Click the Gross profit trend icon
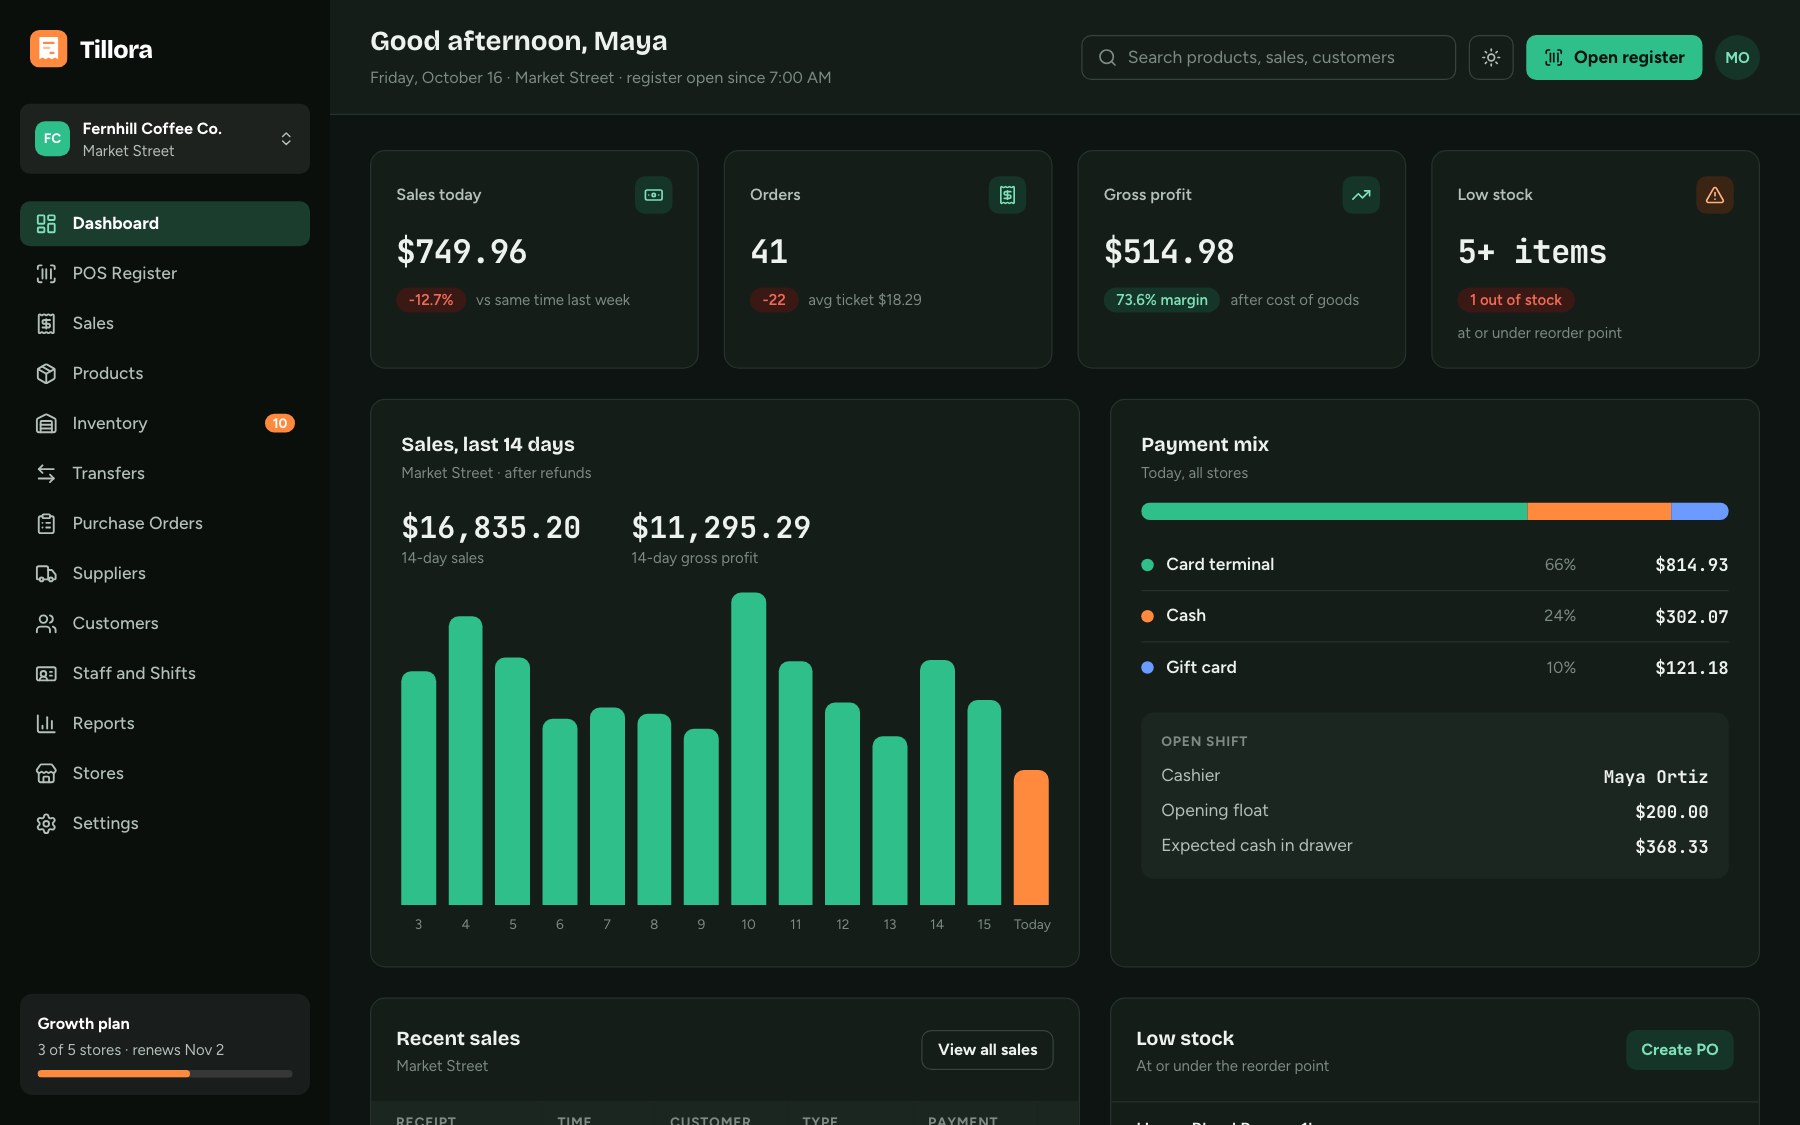This screenshot has width=1800, height=1125. click(1361, 195)
